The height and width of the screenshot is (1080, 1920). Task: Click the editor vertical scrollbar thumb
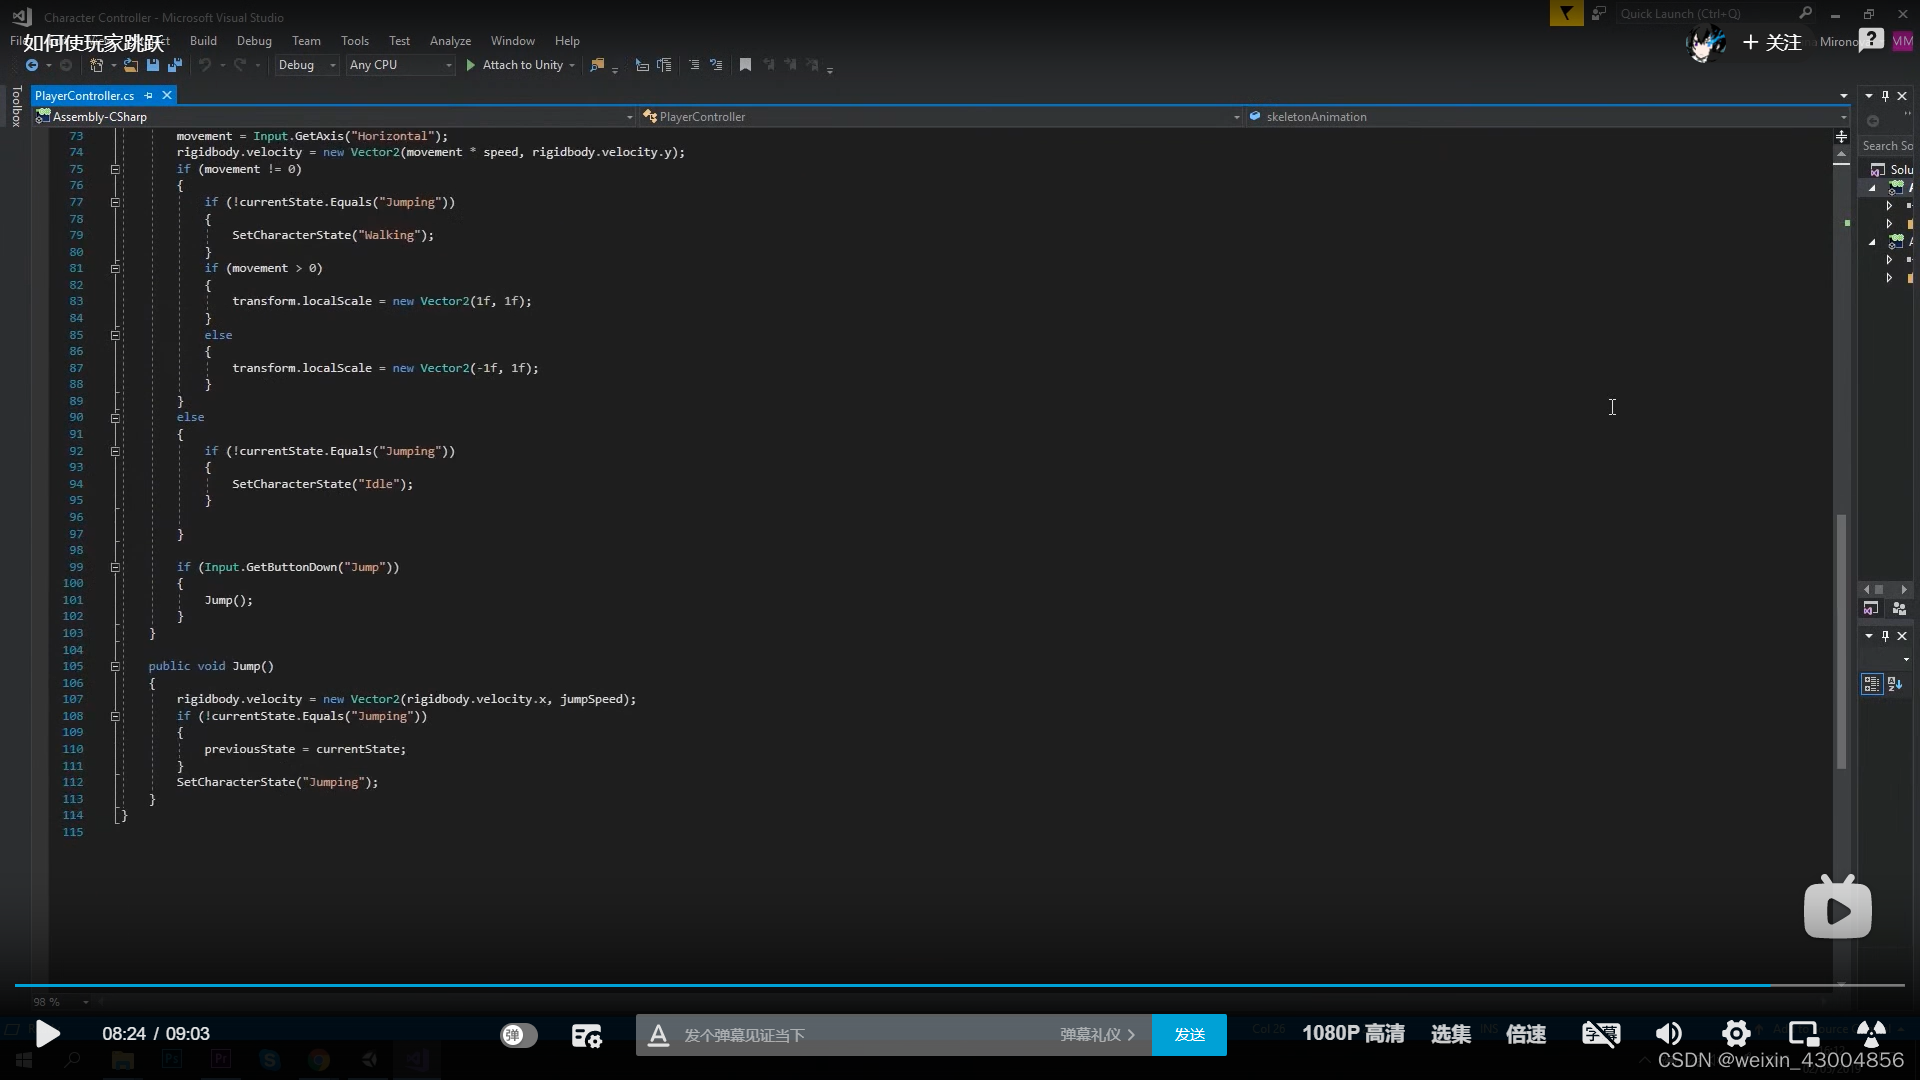coord(1841,641)
